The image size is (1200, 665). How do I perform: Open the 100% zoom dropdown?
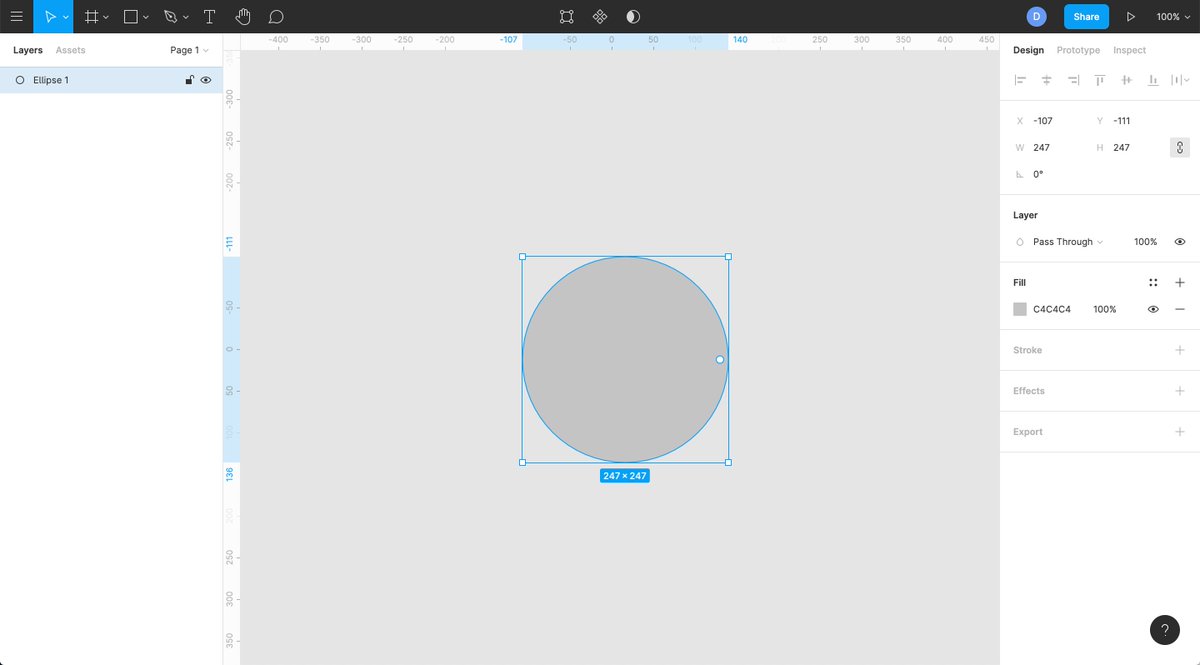click(x=1173, y=17)
